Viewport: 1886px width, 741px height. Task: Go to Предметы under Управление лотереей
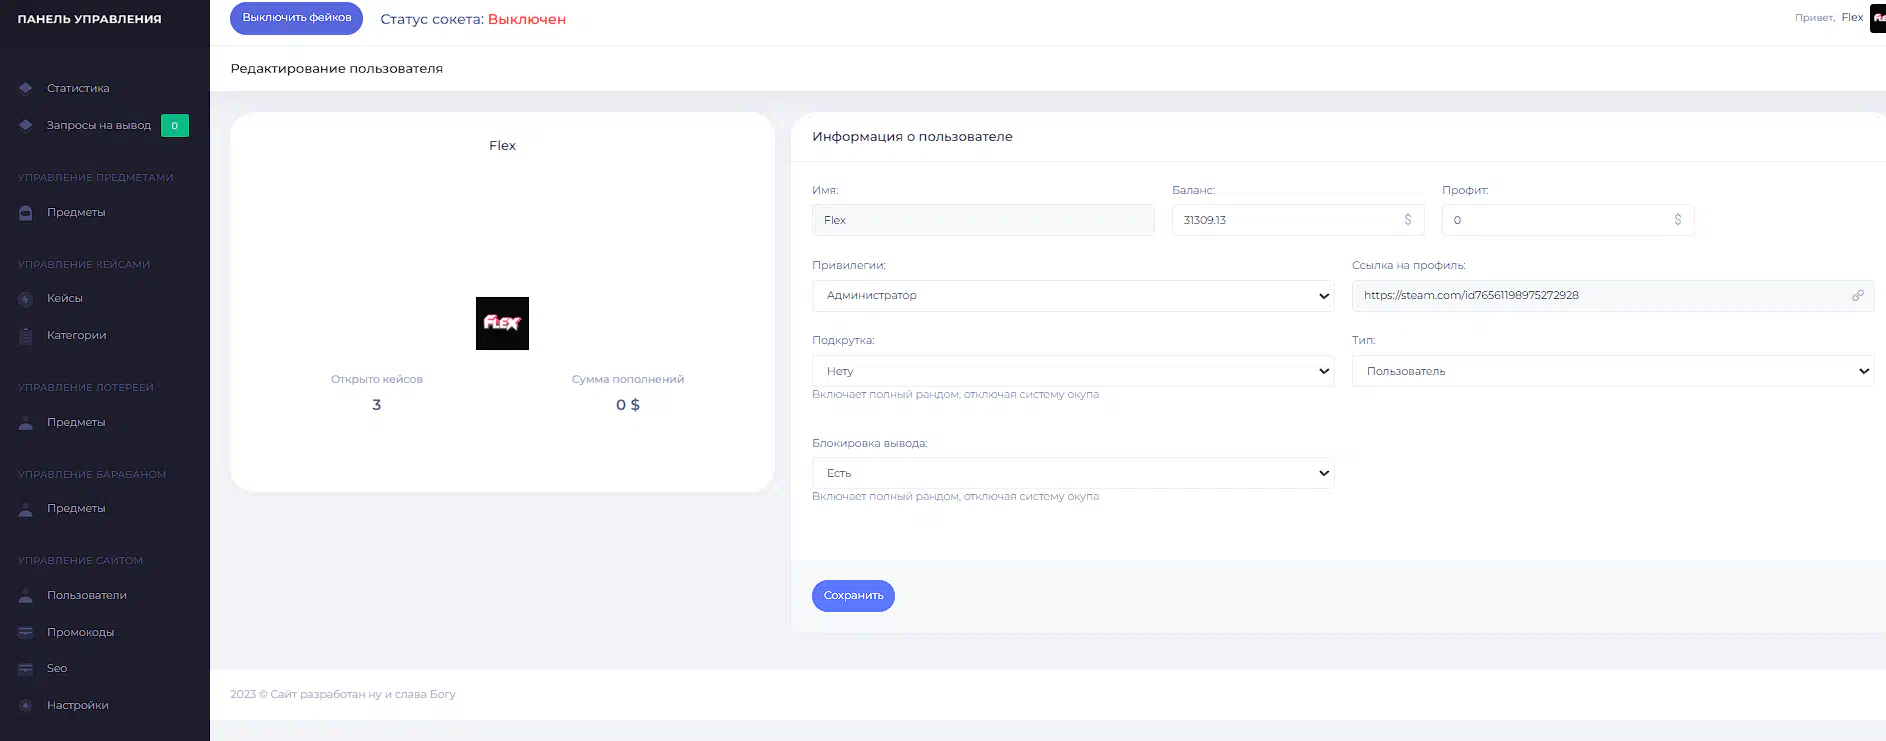pyautogui.click(x=76, y=422)
